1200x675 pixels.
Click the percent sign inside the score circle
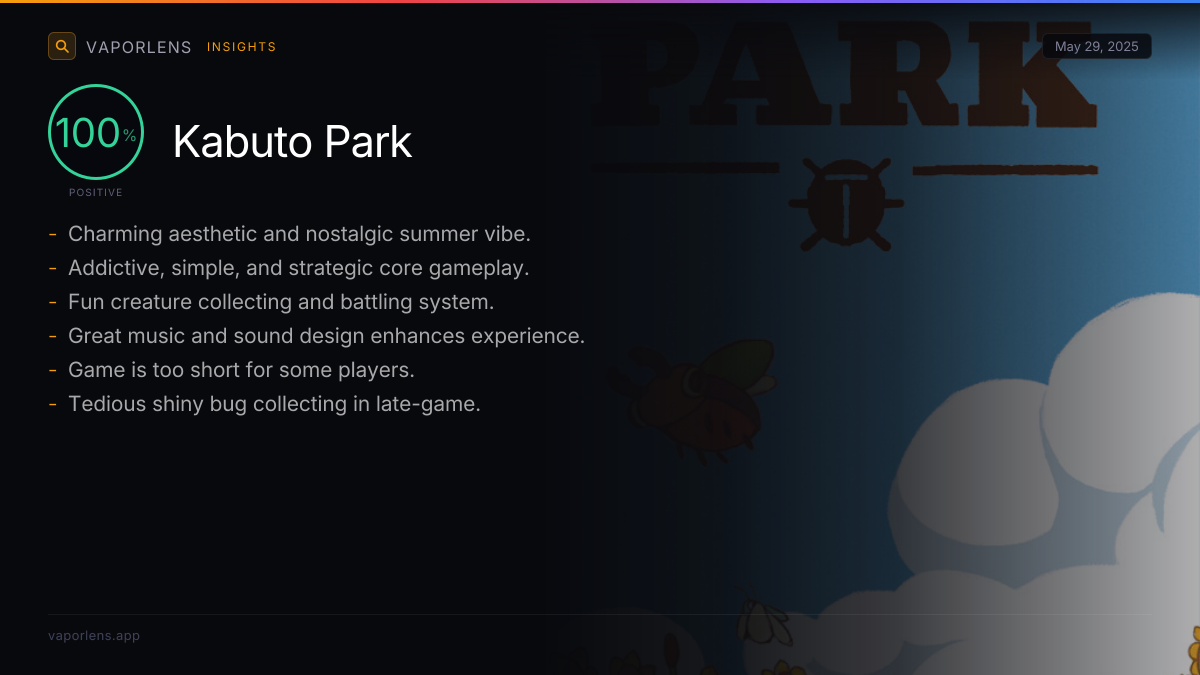[x=130, y=136]
